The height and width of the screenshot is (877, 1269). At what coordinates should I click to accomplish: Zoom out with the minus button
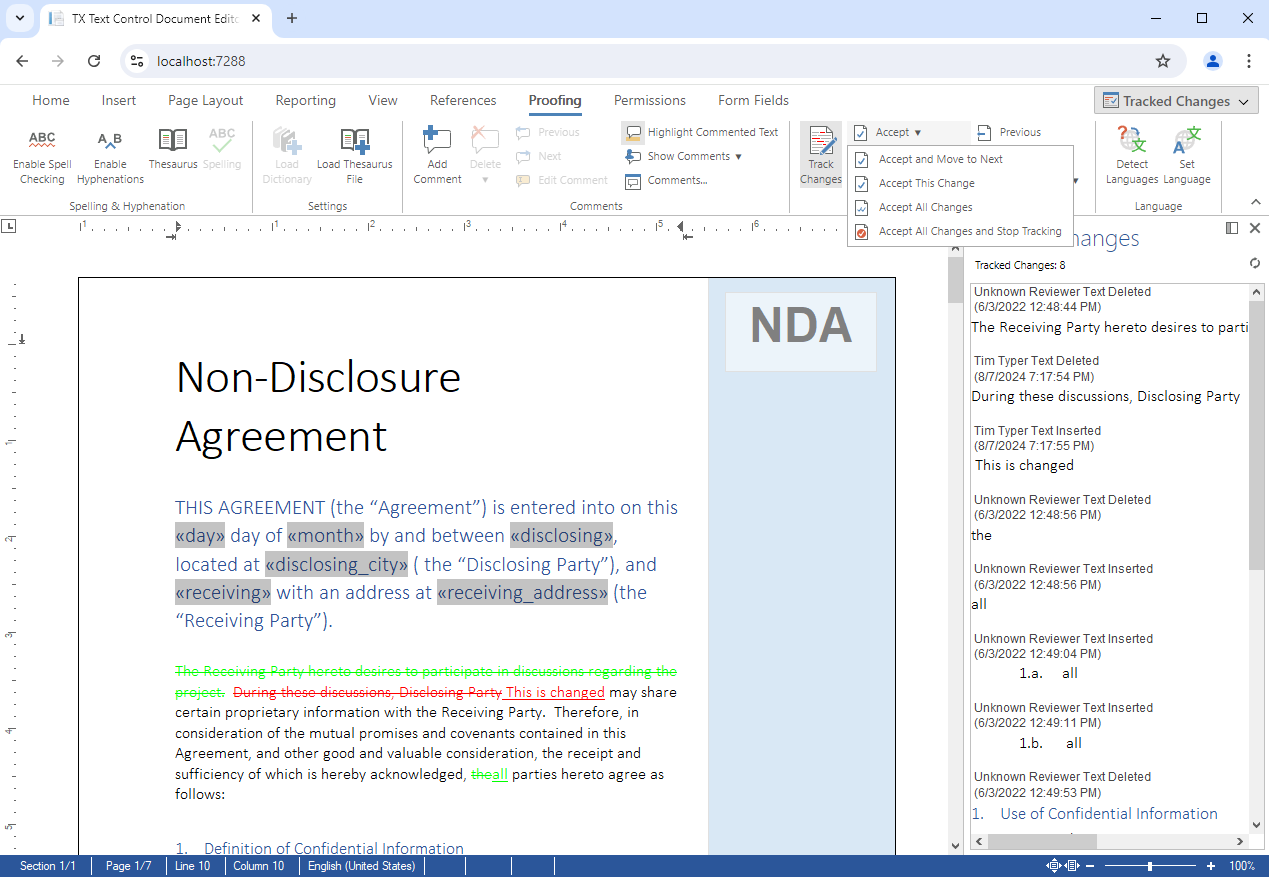(x=1090, y=866)
